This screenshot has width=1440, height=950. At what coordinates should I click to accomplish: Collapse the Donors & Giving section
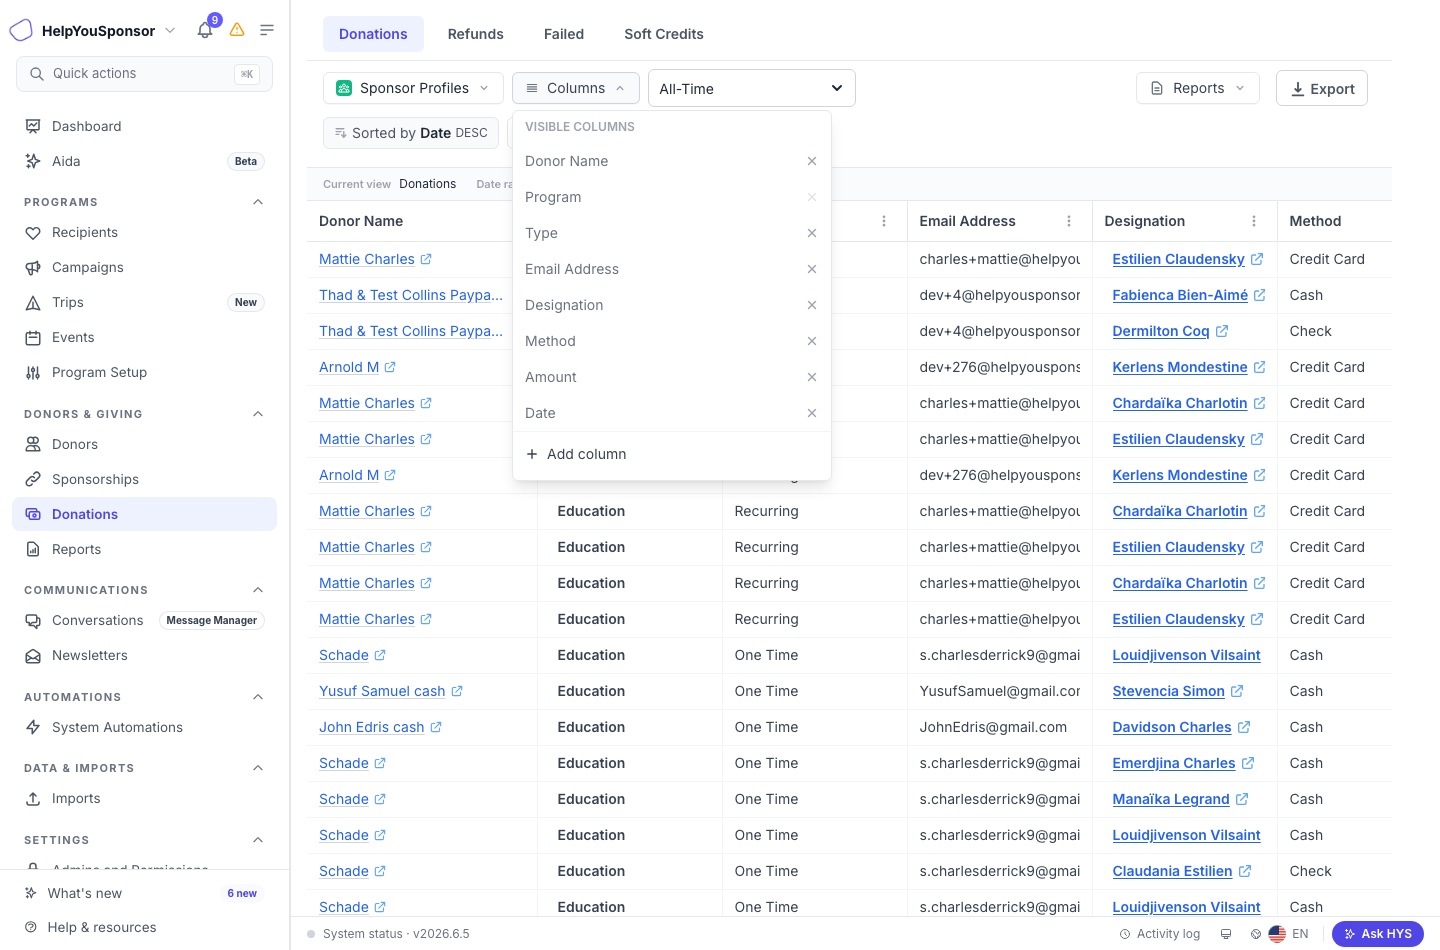258,414
